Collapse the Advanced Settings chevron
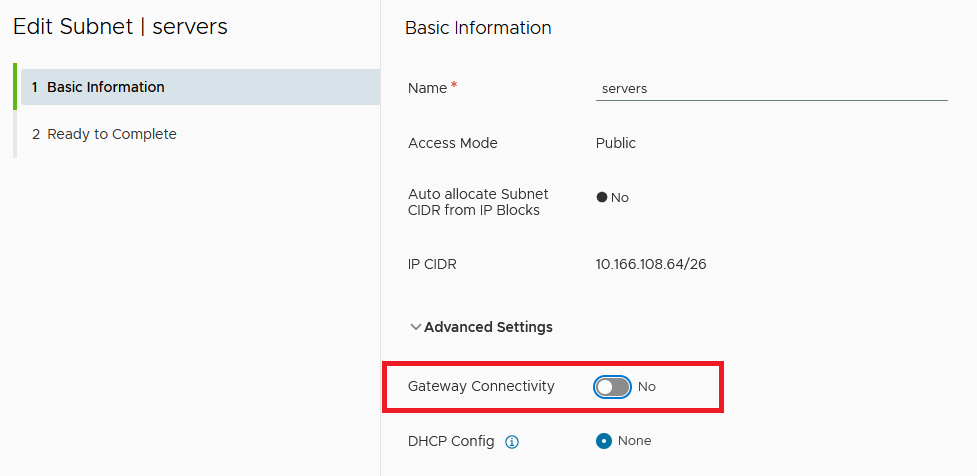 (415, 327)
